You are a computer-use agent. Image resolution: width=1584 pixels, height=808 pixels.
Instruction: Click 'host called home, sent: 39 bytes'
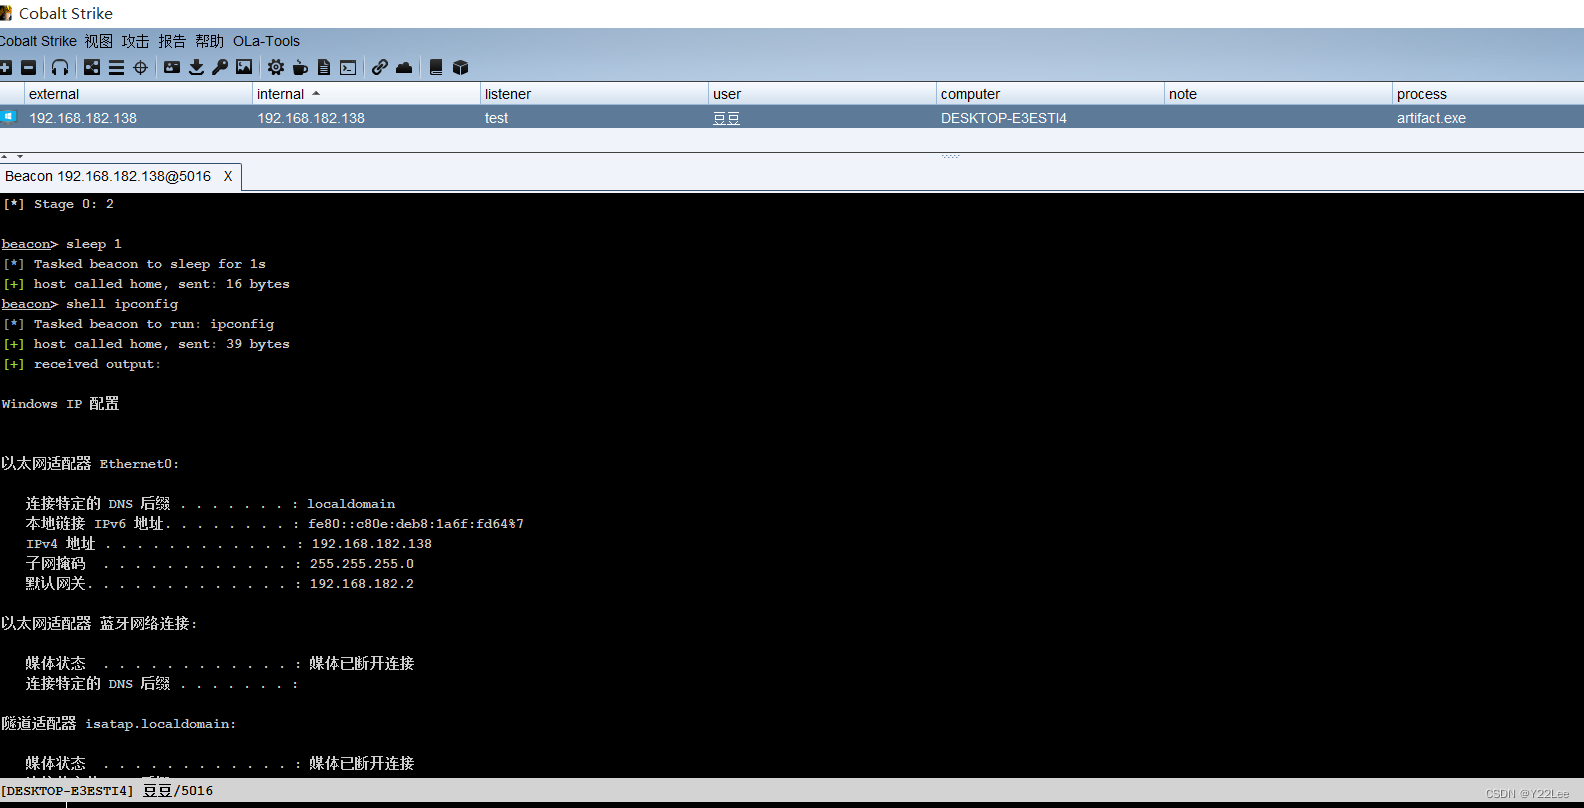[146, 344]
